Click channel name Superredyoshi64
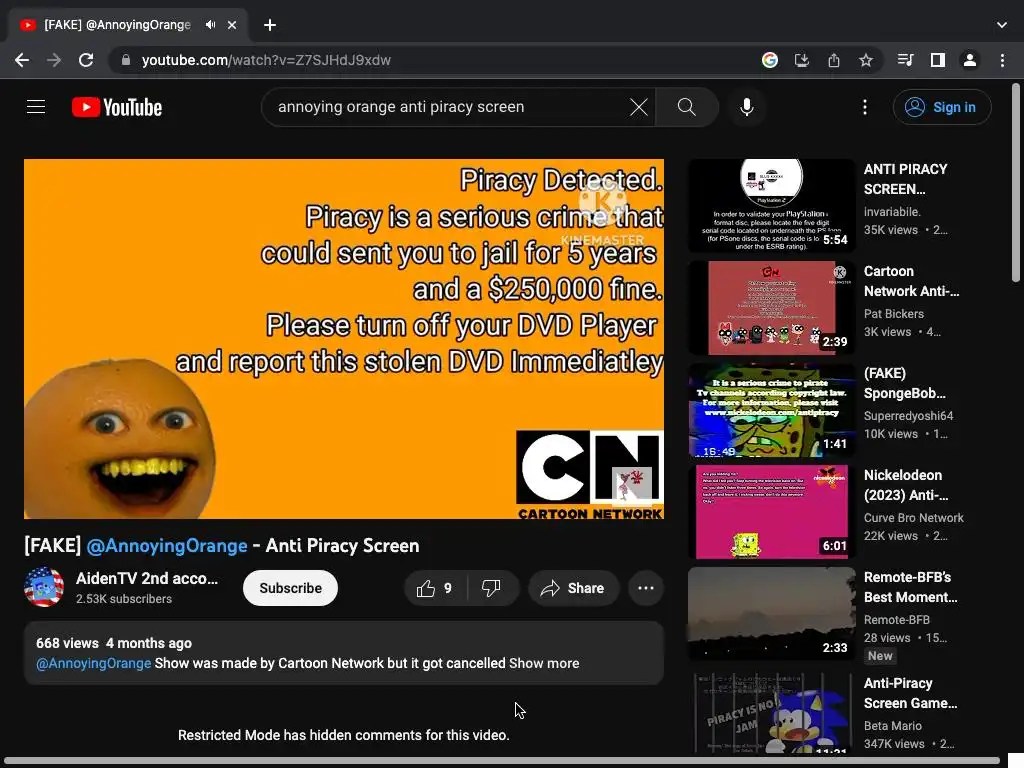 908,415
